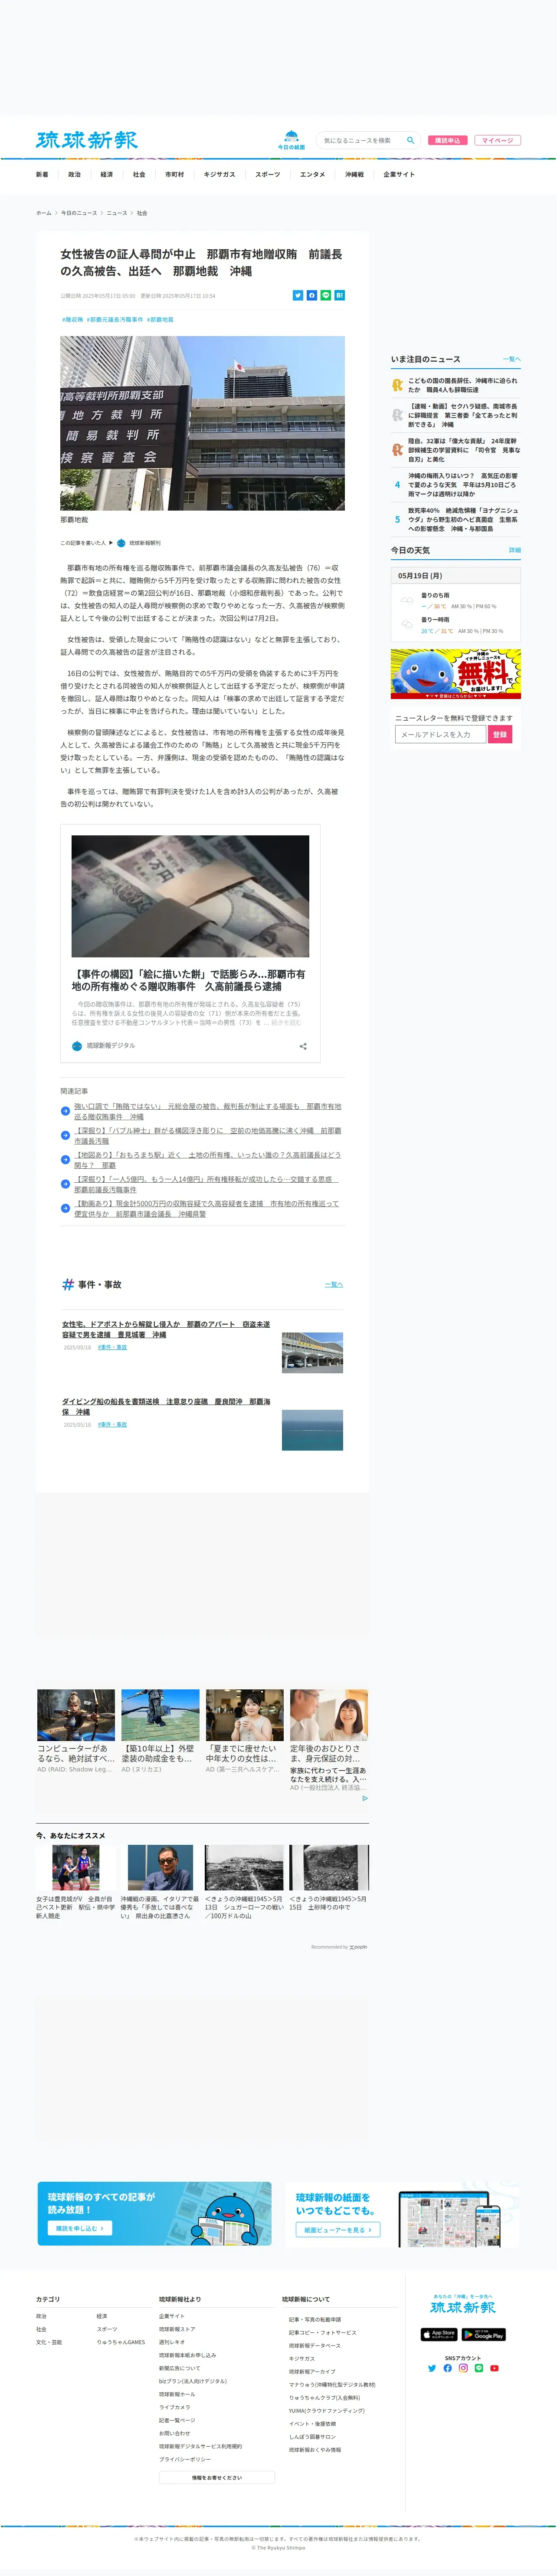Click the search magnifier icon in the header
This screenshot has height=2576, width=557.
point(410,140)
